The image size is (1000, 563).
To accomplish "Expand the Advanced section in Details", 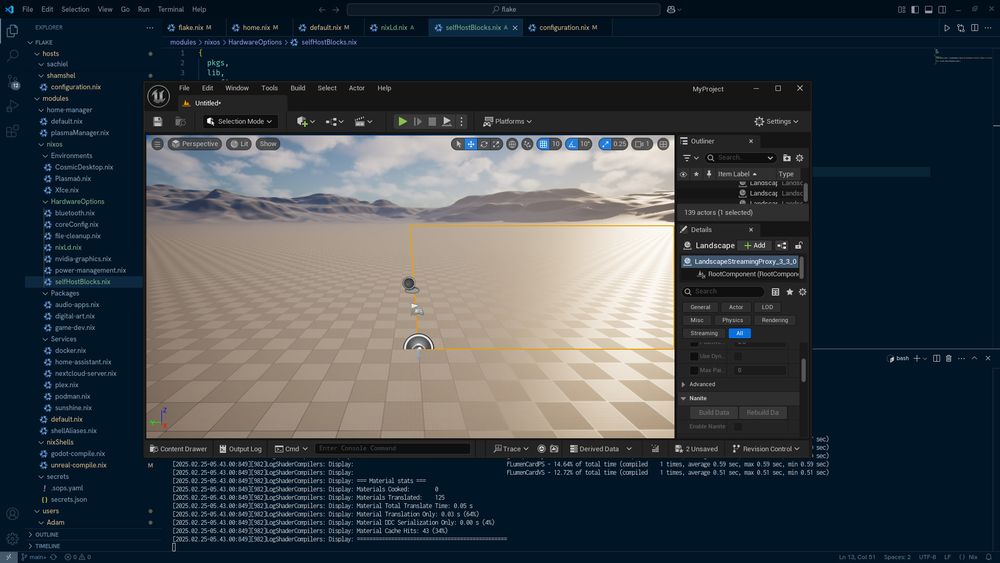I will (700, 384).
